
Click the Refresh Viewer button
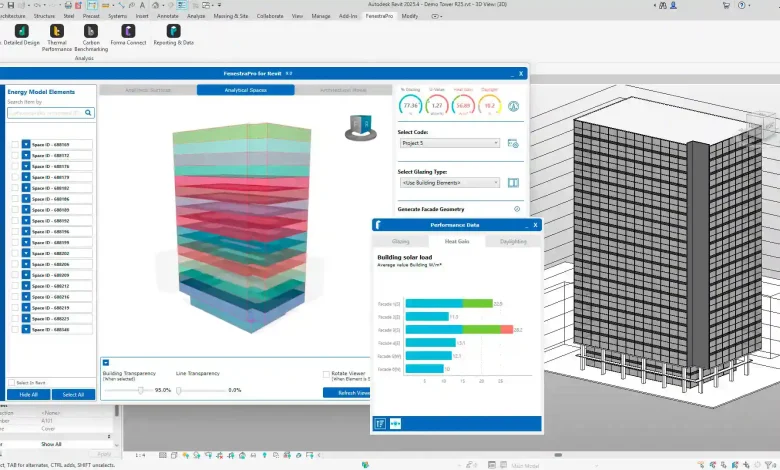(348, 393)
